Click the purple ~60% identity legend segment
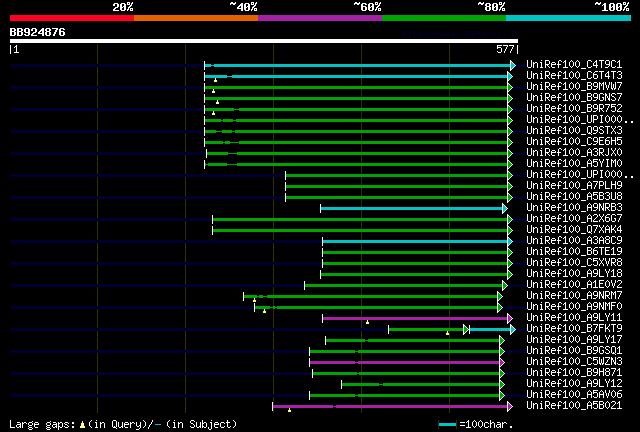The image size is (640, 432). 320,18
